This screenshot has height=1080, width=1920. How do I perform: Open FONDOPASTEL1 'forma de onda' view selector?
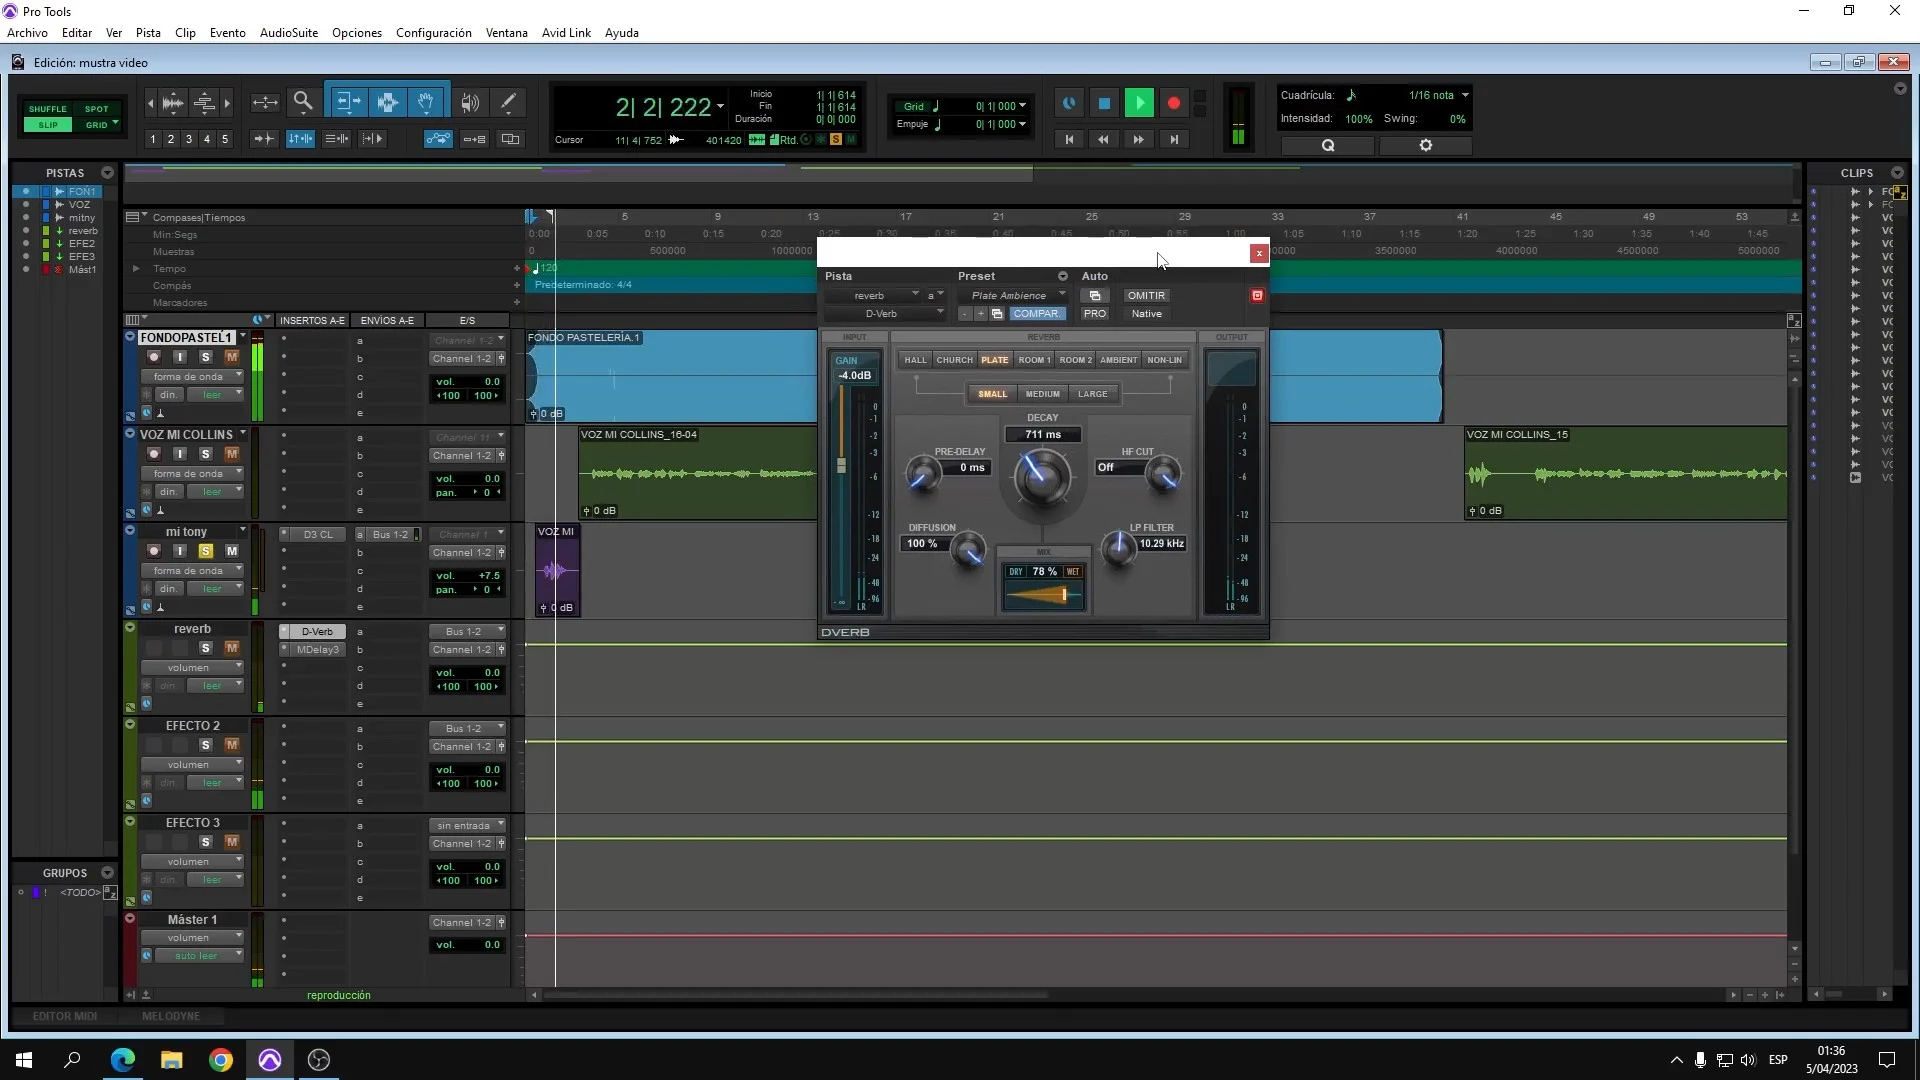191,377
